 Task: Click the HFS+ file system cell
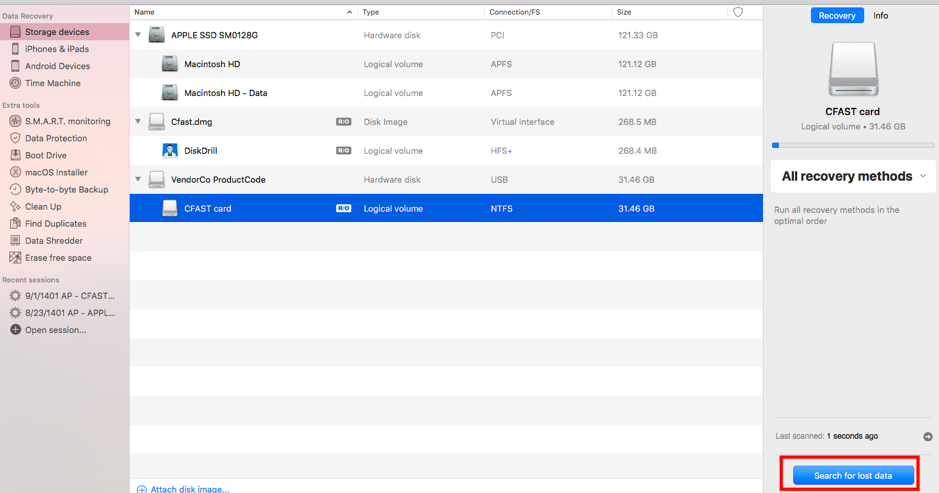pos(501,151)
